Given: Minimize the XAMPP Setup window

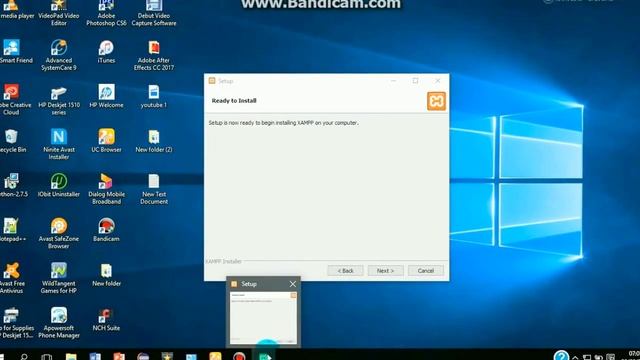Looking at the screenshot, I should click(393, 81).
